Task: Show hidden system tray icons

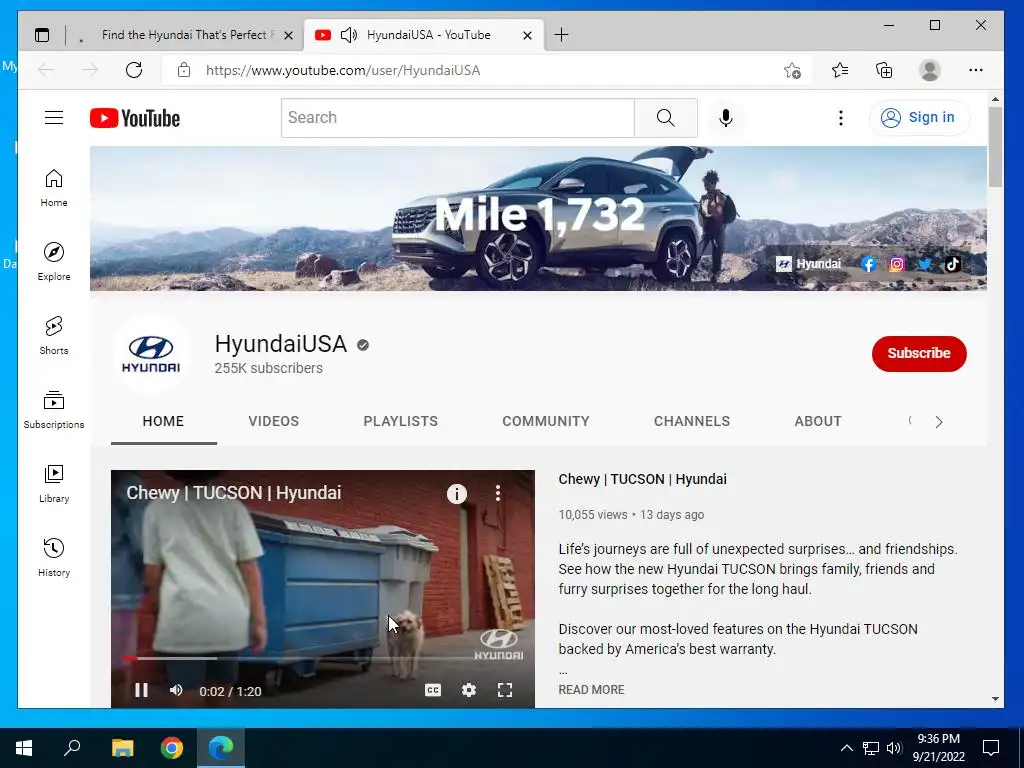Action: pyautogui.click(x=846, y=748)
